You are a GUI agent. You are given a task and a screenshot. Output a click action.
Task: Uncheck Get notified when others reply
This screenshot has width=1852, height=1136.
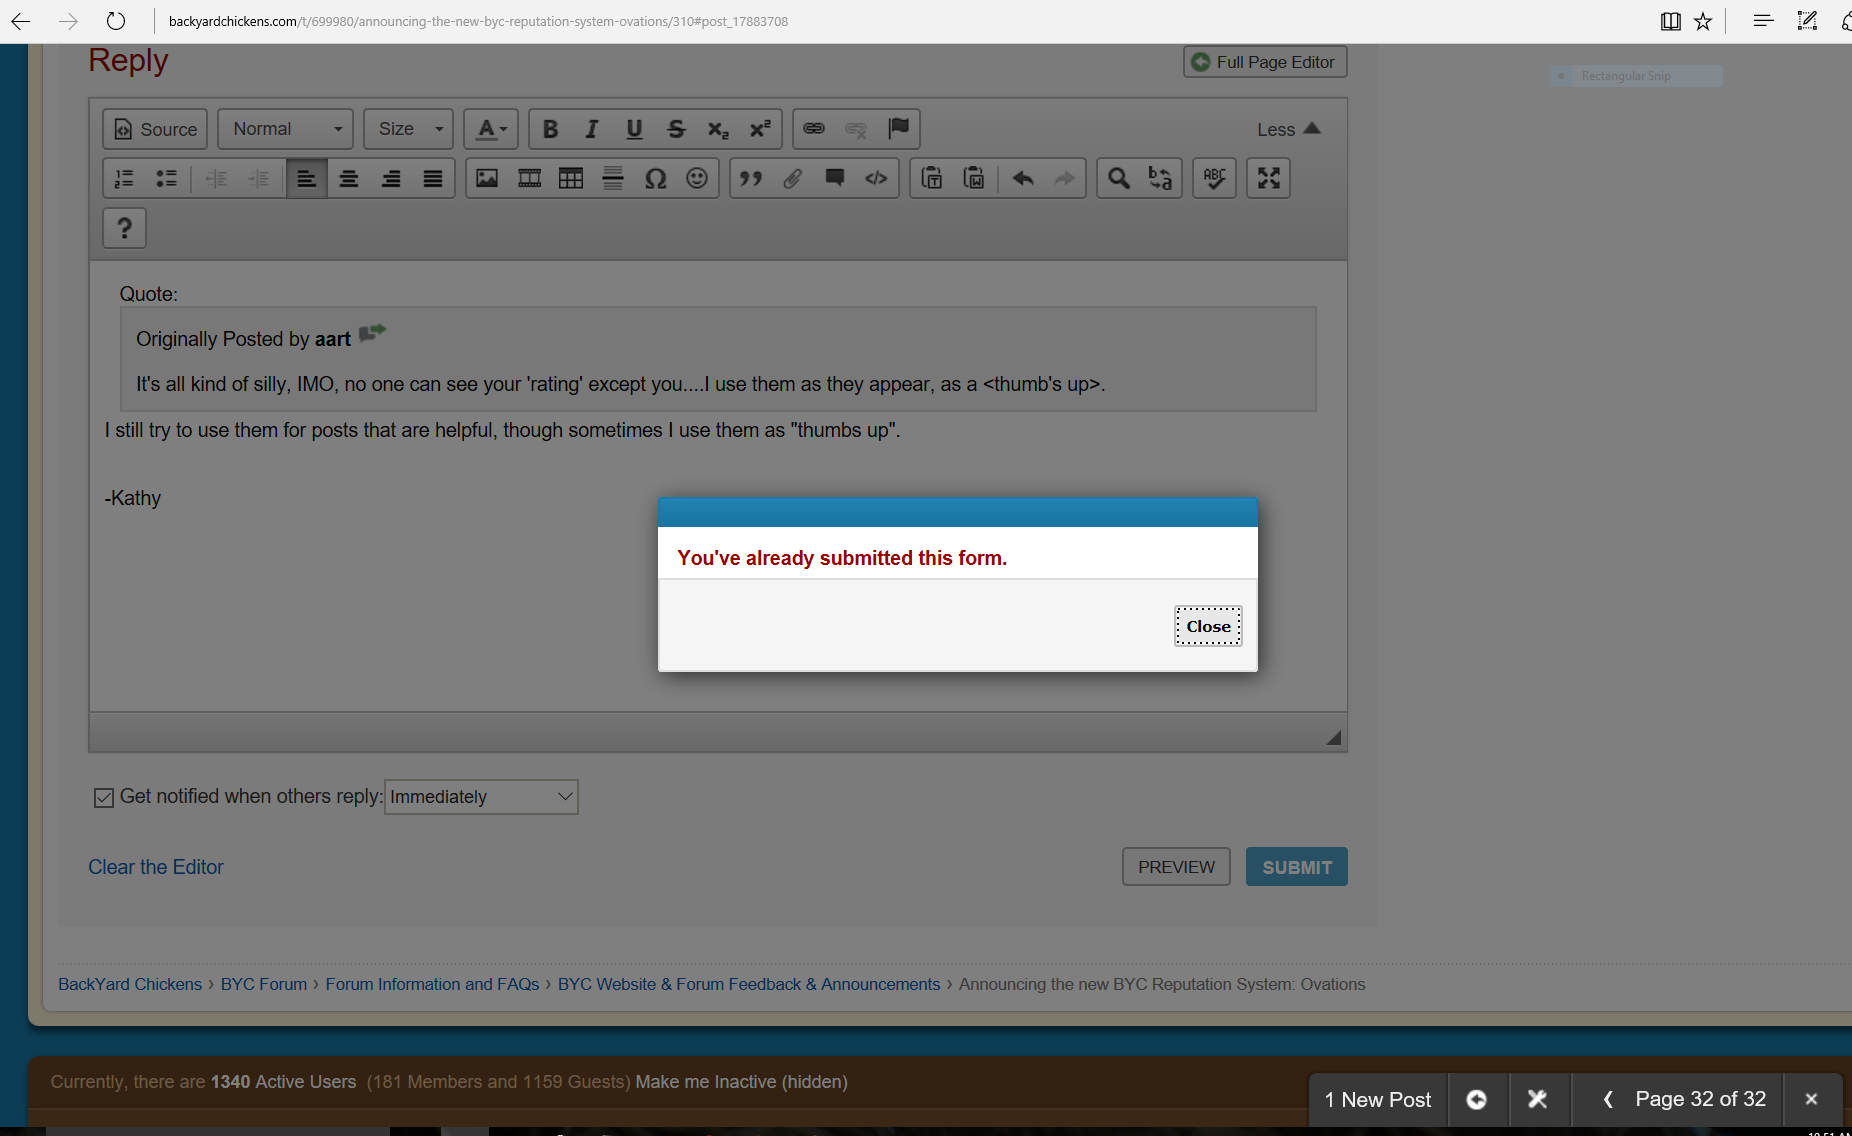coord(104,797)
